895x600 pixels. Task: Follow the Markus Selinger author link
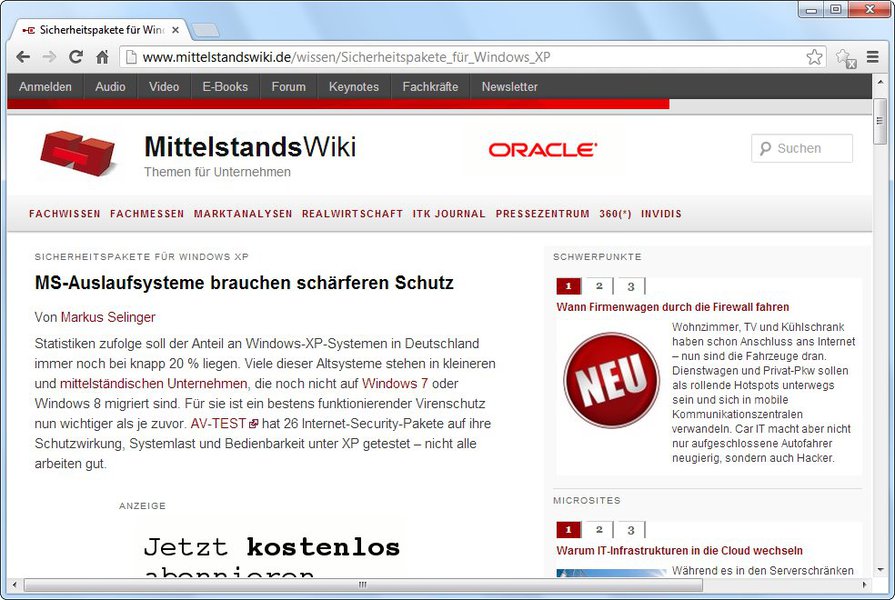(x=108, y=317)
